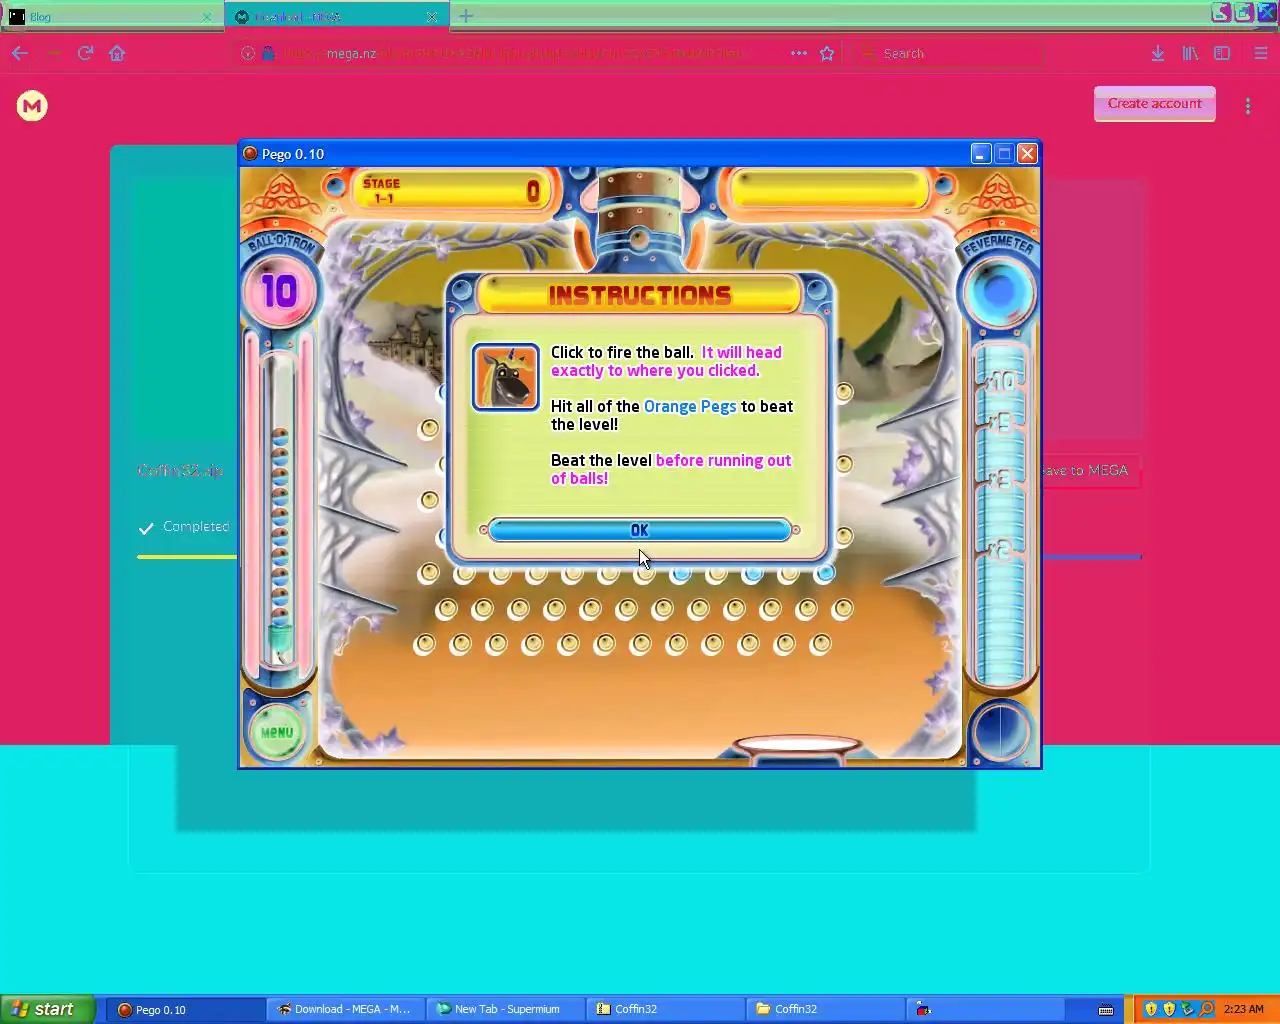Click the Fevermeter x10 multiplier segment

[1001, 381]
